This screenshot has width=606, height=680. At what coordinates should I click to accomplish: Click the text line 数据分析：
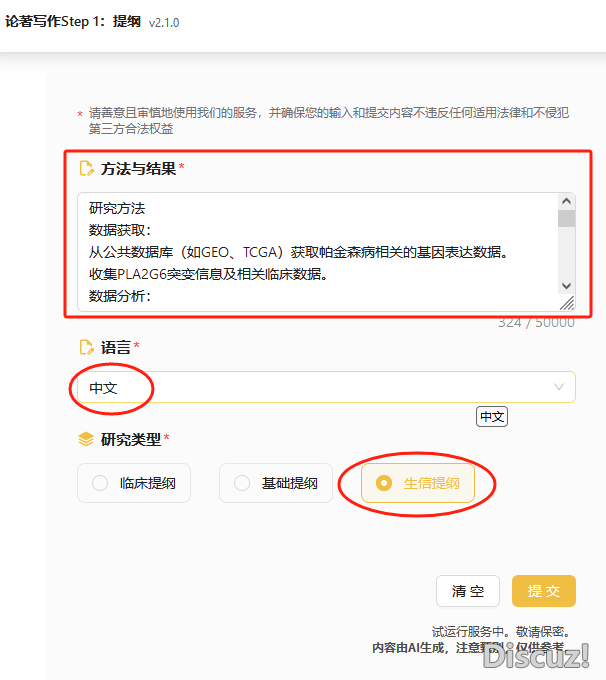120,296
